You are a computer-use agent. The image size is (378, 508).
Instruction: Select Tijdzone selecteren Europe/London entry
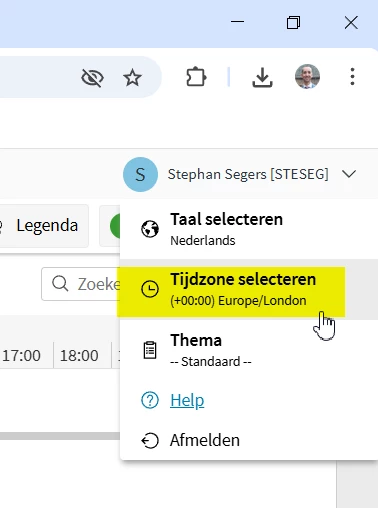[249, 289]
